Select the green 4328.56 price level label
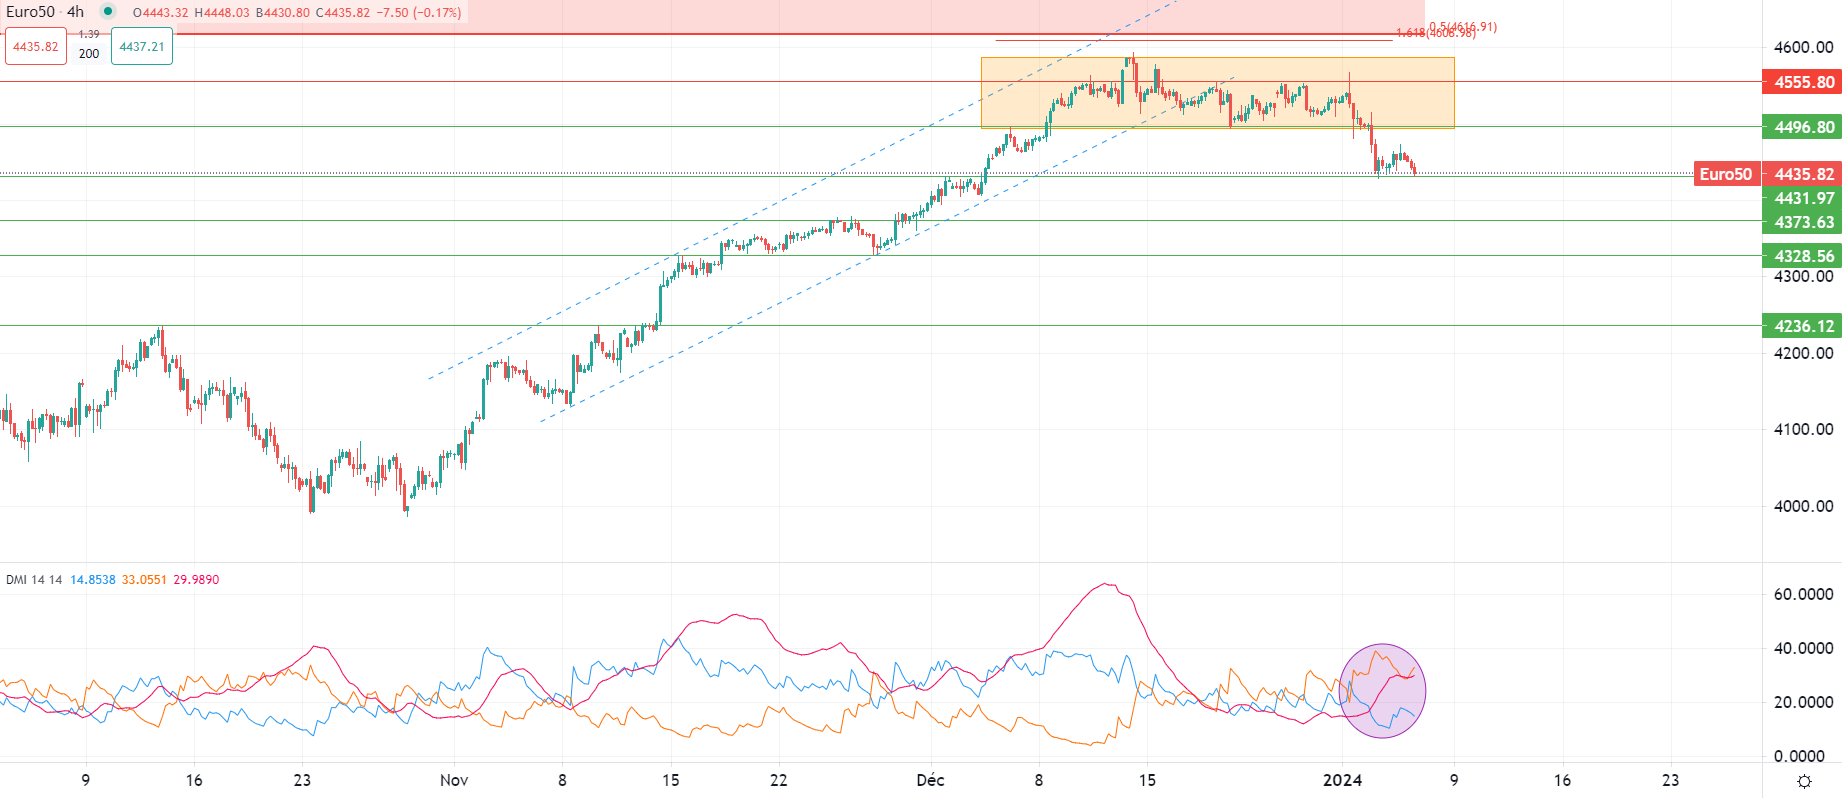Viewport: 1842px width, 798px height. point(1802,256)
